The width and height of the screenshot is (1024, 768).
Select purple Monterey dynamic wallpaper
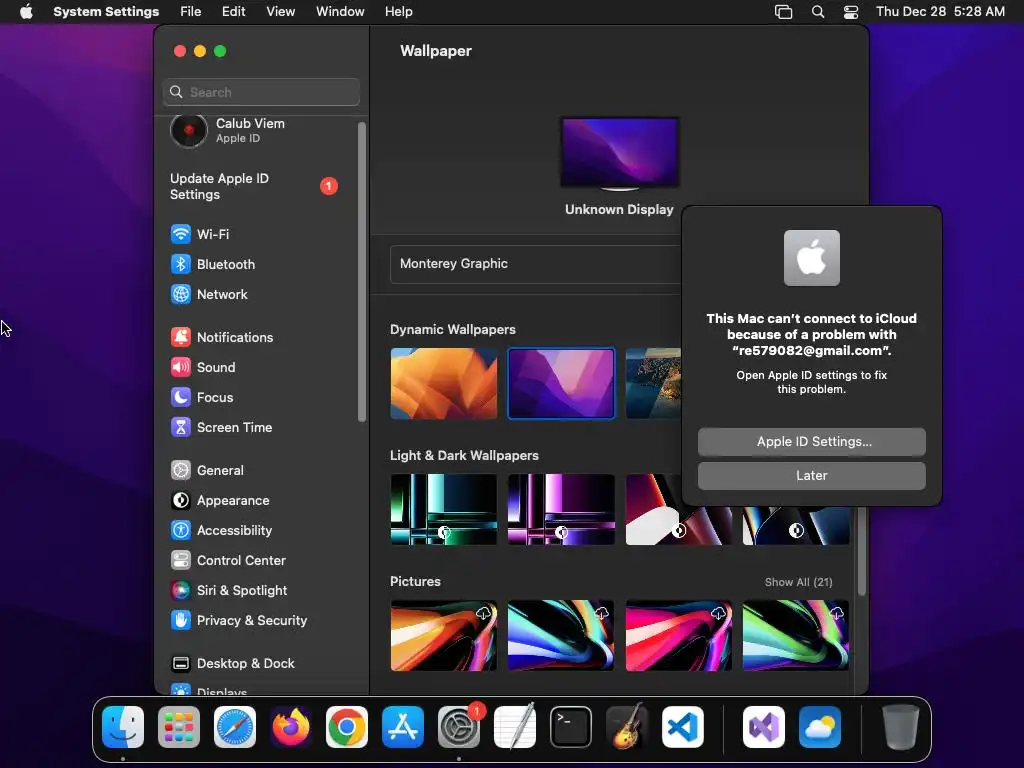[561, 383]
